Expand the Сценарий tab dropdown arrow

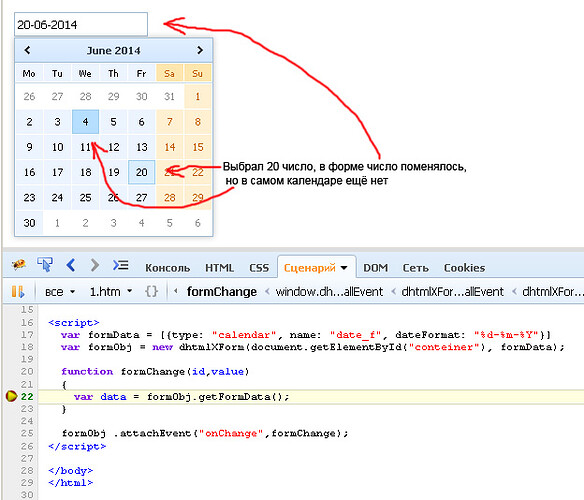[344, 268]
